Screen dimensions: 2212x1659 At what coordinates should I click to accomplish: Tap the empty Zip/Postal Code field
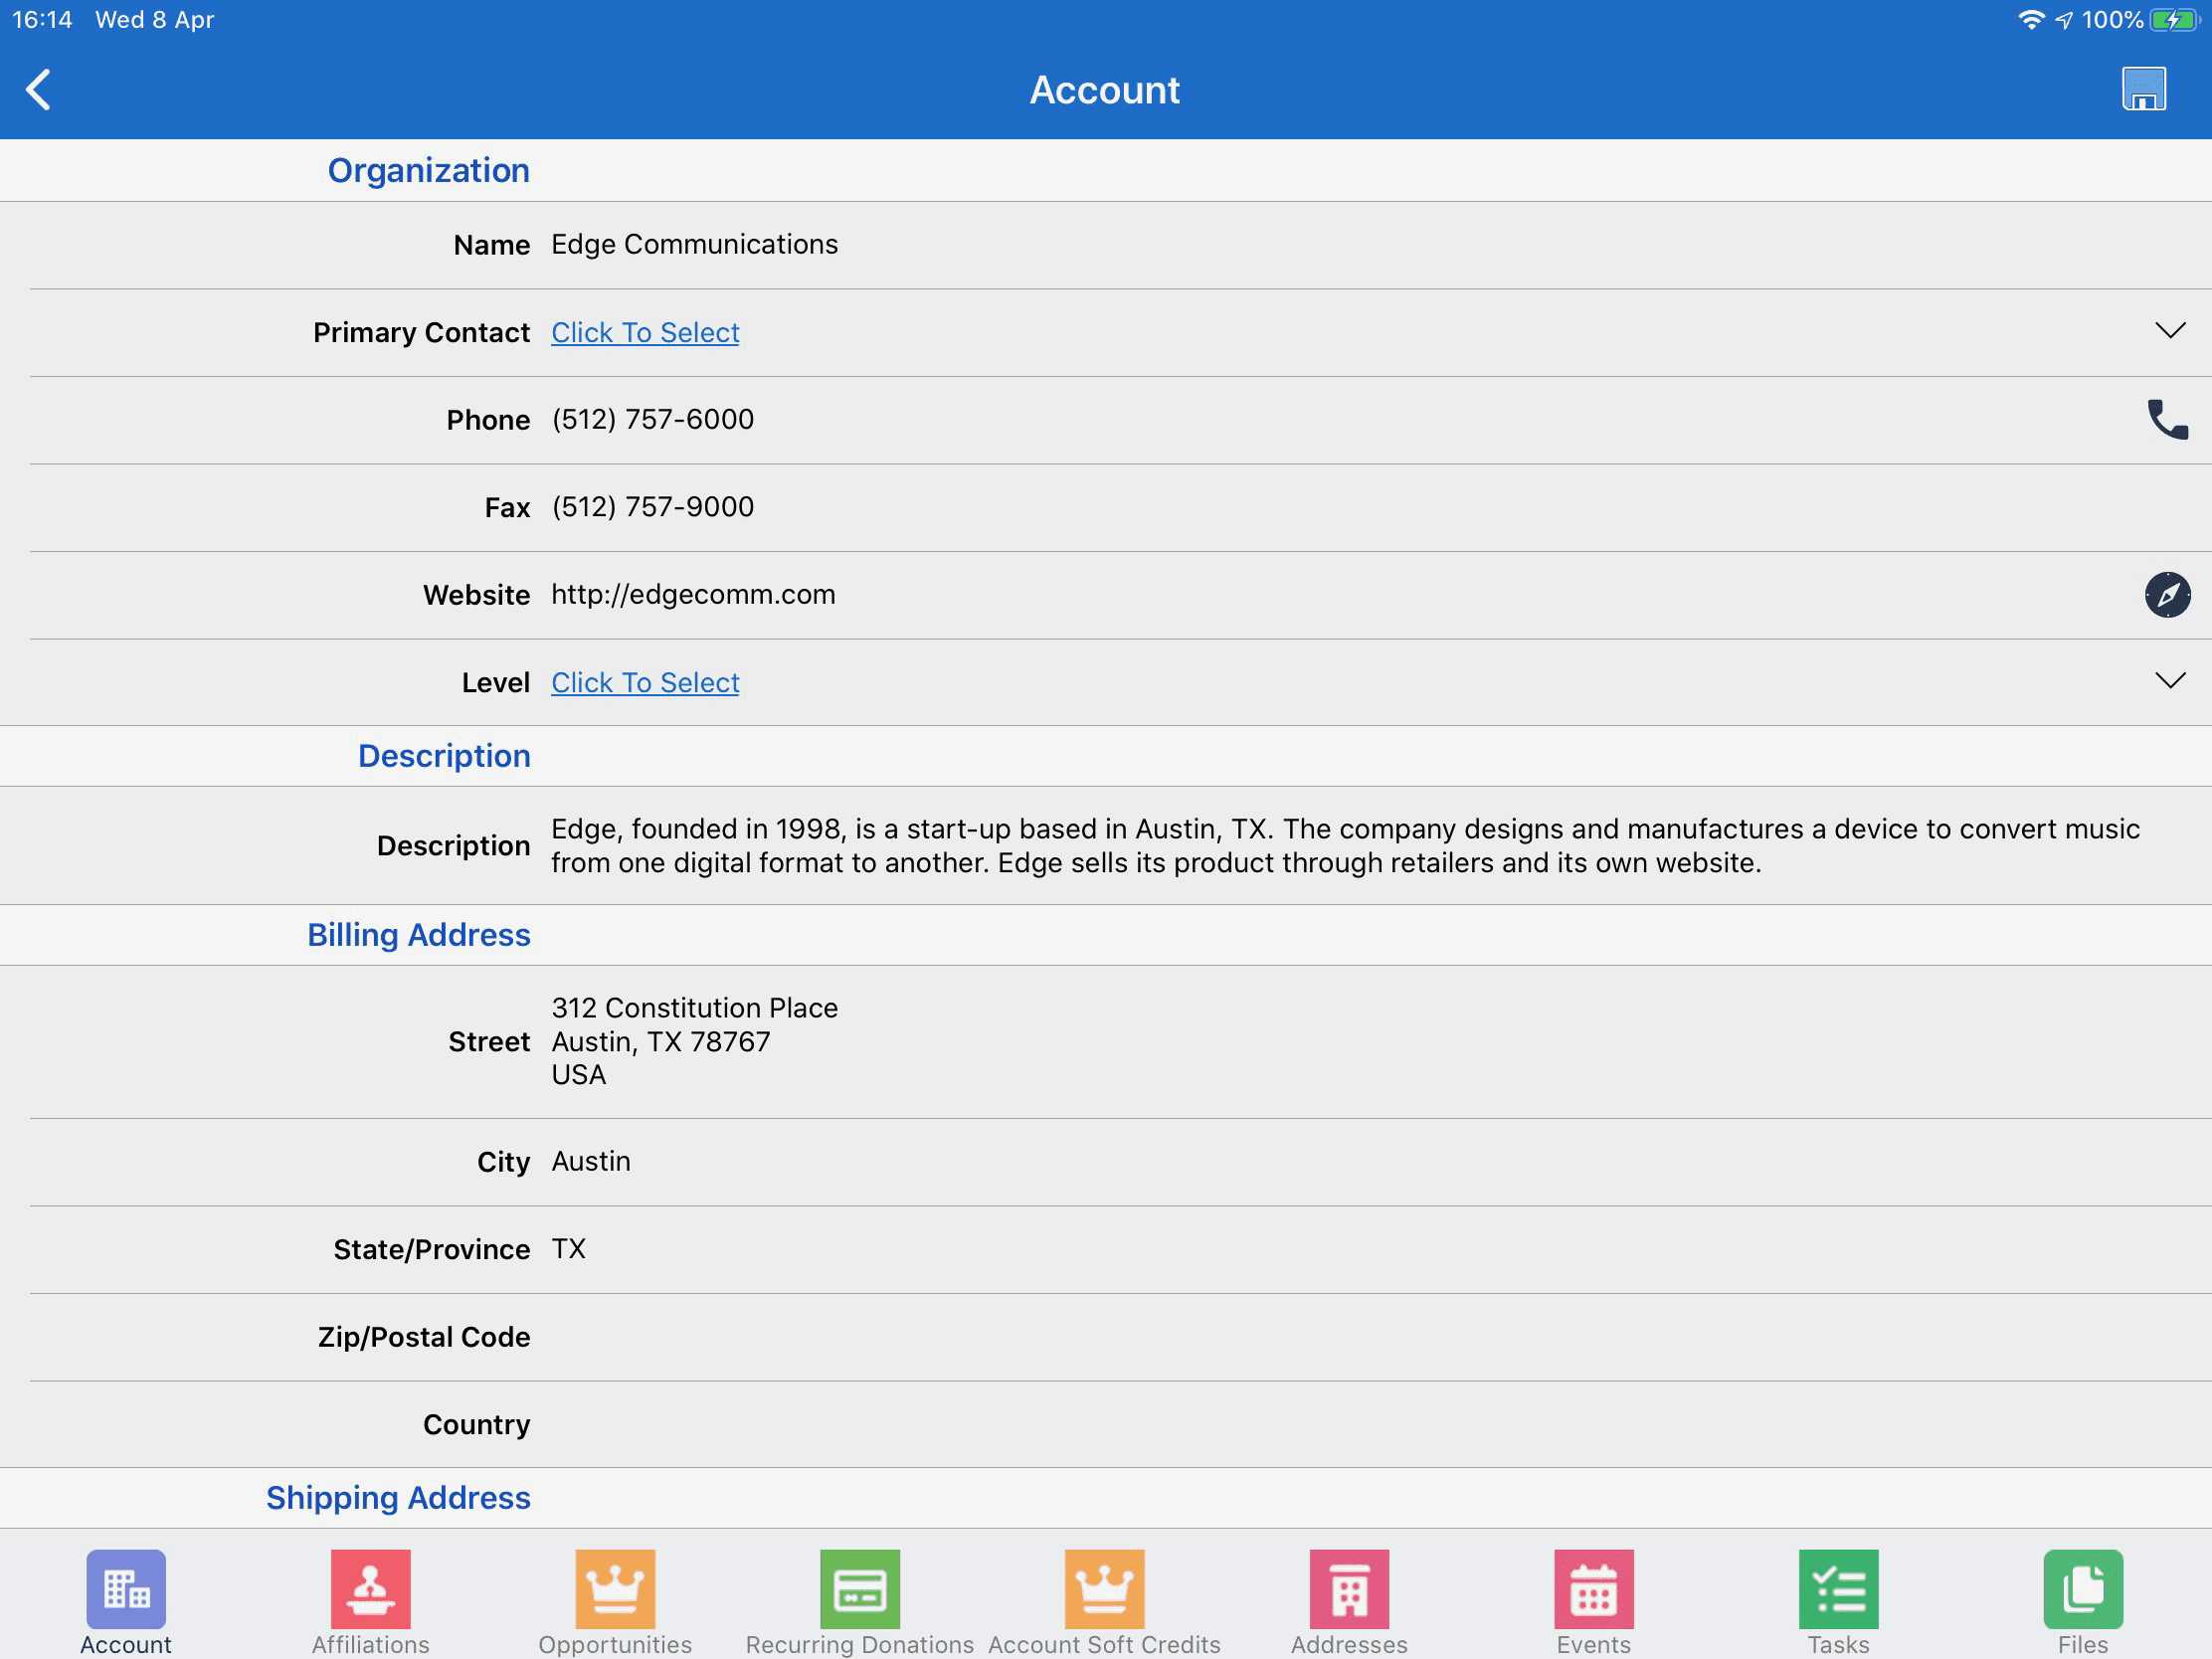[x=1370, y=1337]
